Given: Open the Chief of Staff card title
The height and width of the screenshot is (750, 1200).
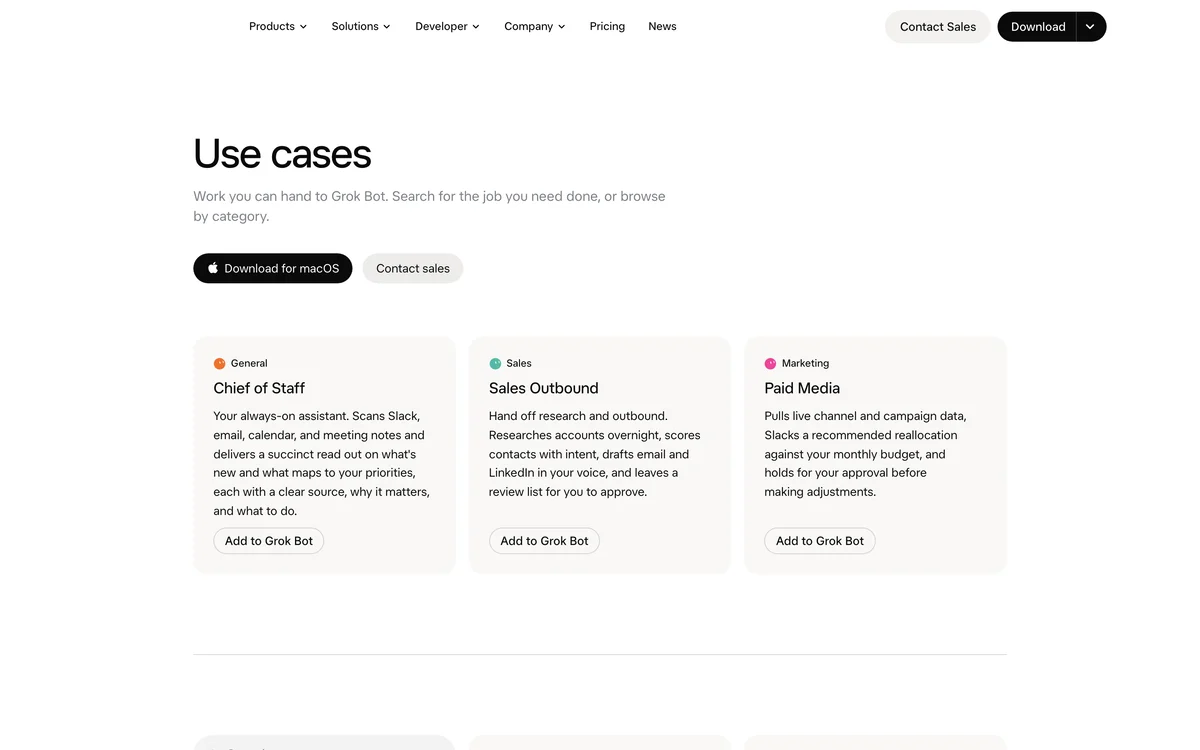Looking at the screenshot, I should [x=259, y=388].
